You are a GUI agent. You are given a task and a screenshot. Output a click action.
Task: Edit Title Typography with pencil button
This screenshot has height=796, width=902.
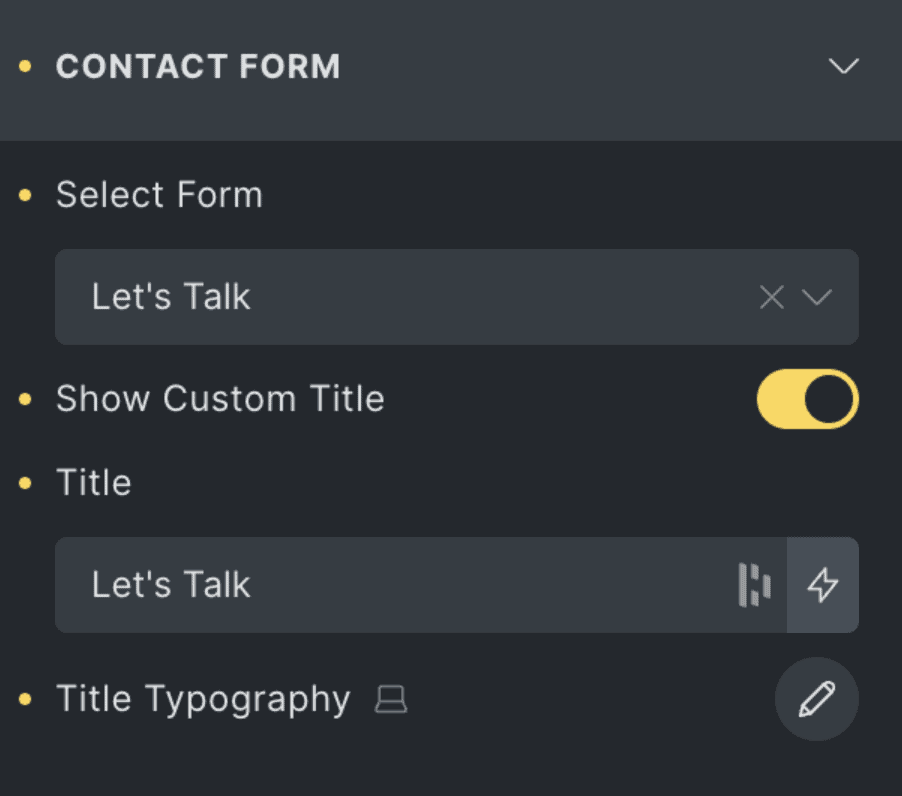[x=816, y=699]
